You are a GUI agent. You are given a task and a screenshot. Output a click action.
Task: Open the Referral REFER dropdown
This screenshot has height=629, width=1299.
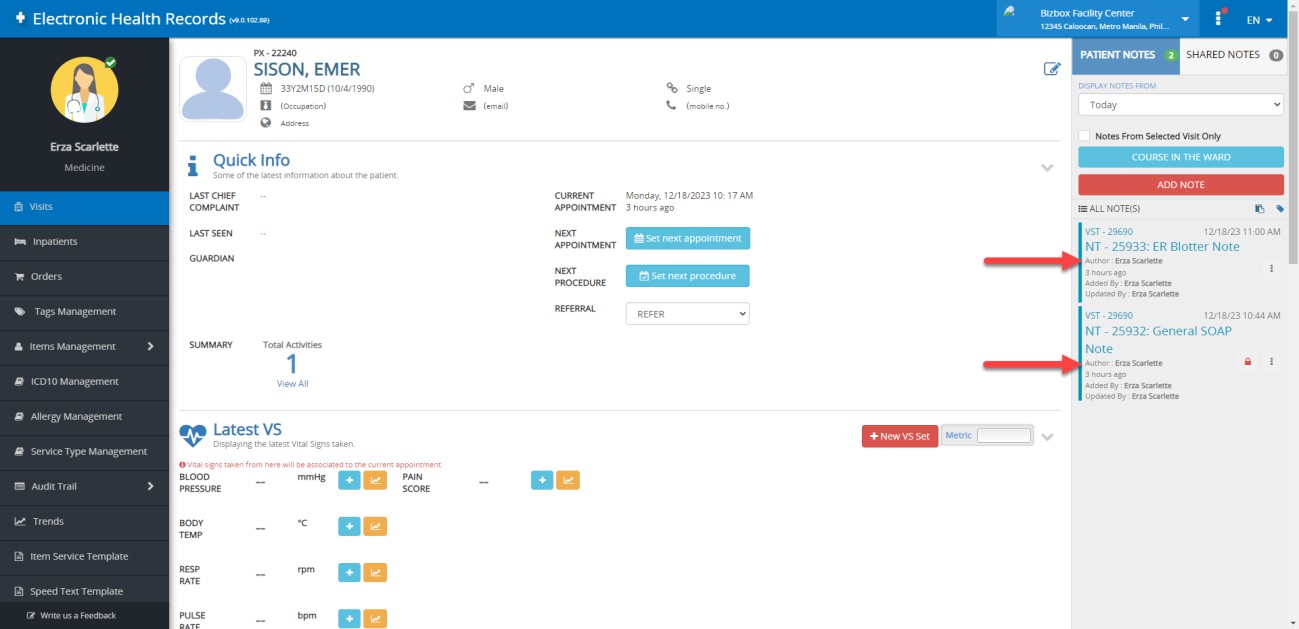[687, 314]
